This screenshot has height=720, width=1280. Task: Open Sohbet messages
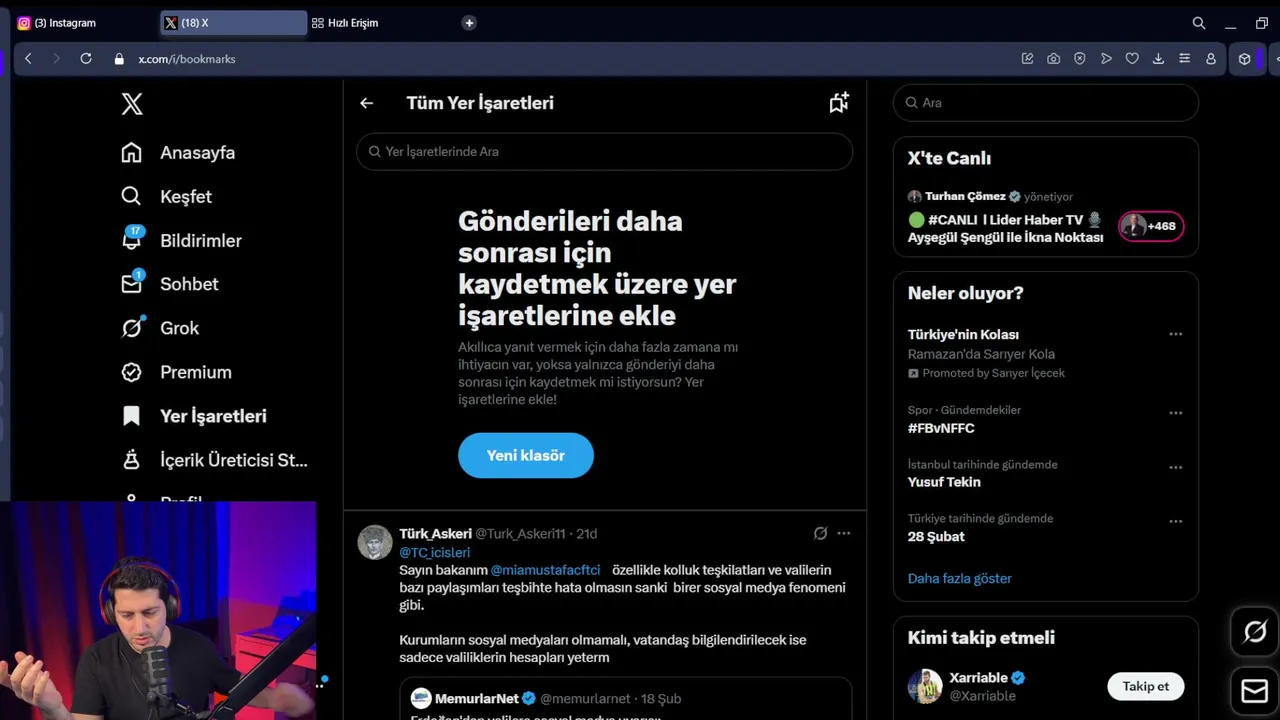169,284
